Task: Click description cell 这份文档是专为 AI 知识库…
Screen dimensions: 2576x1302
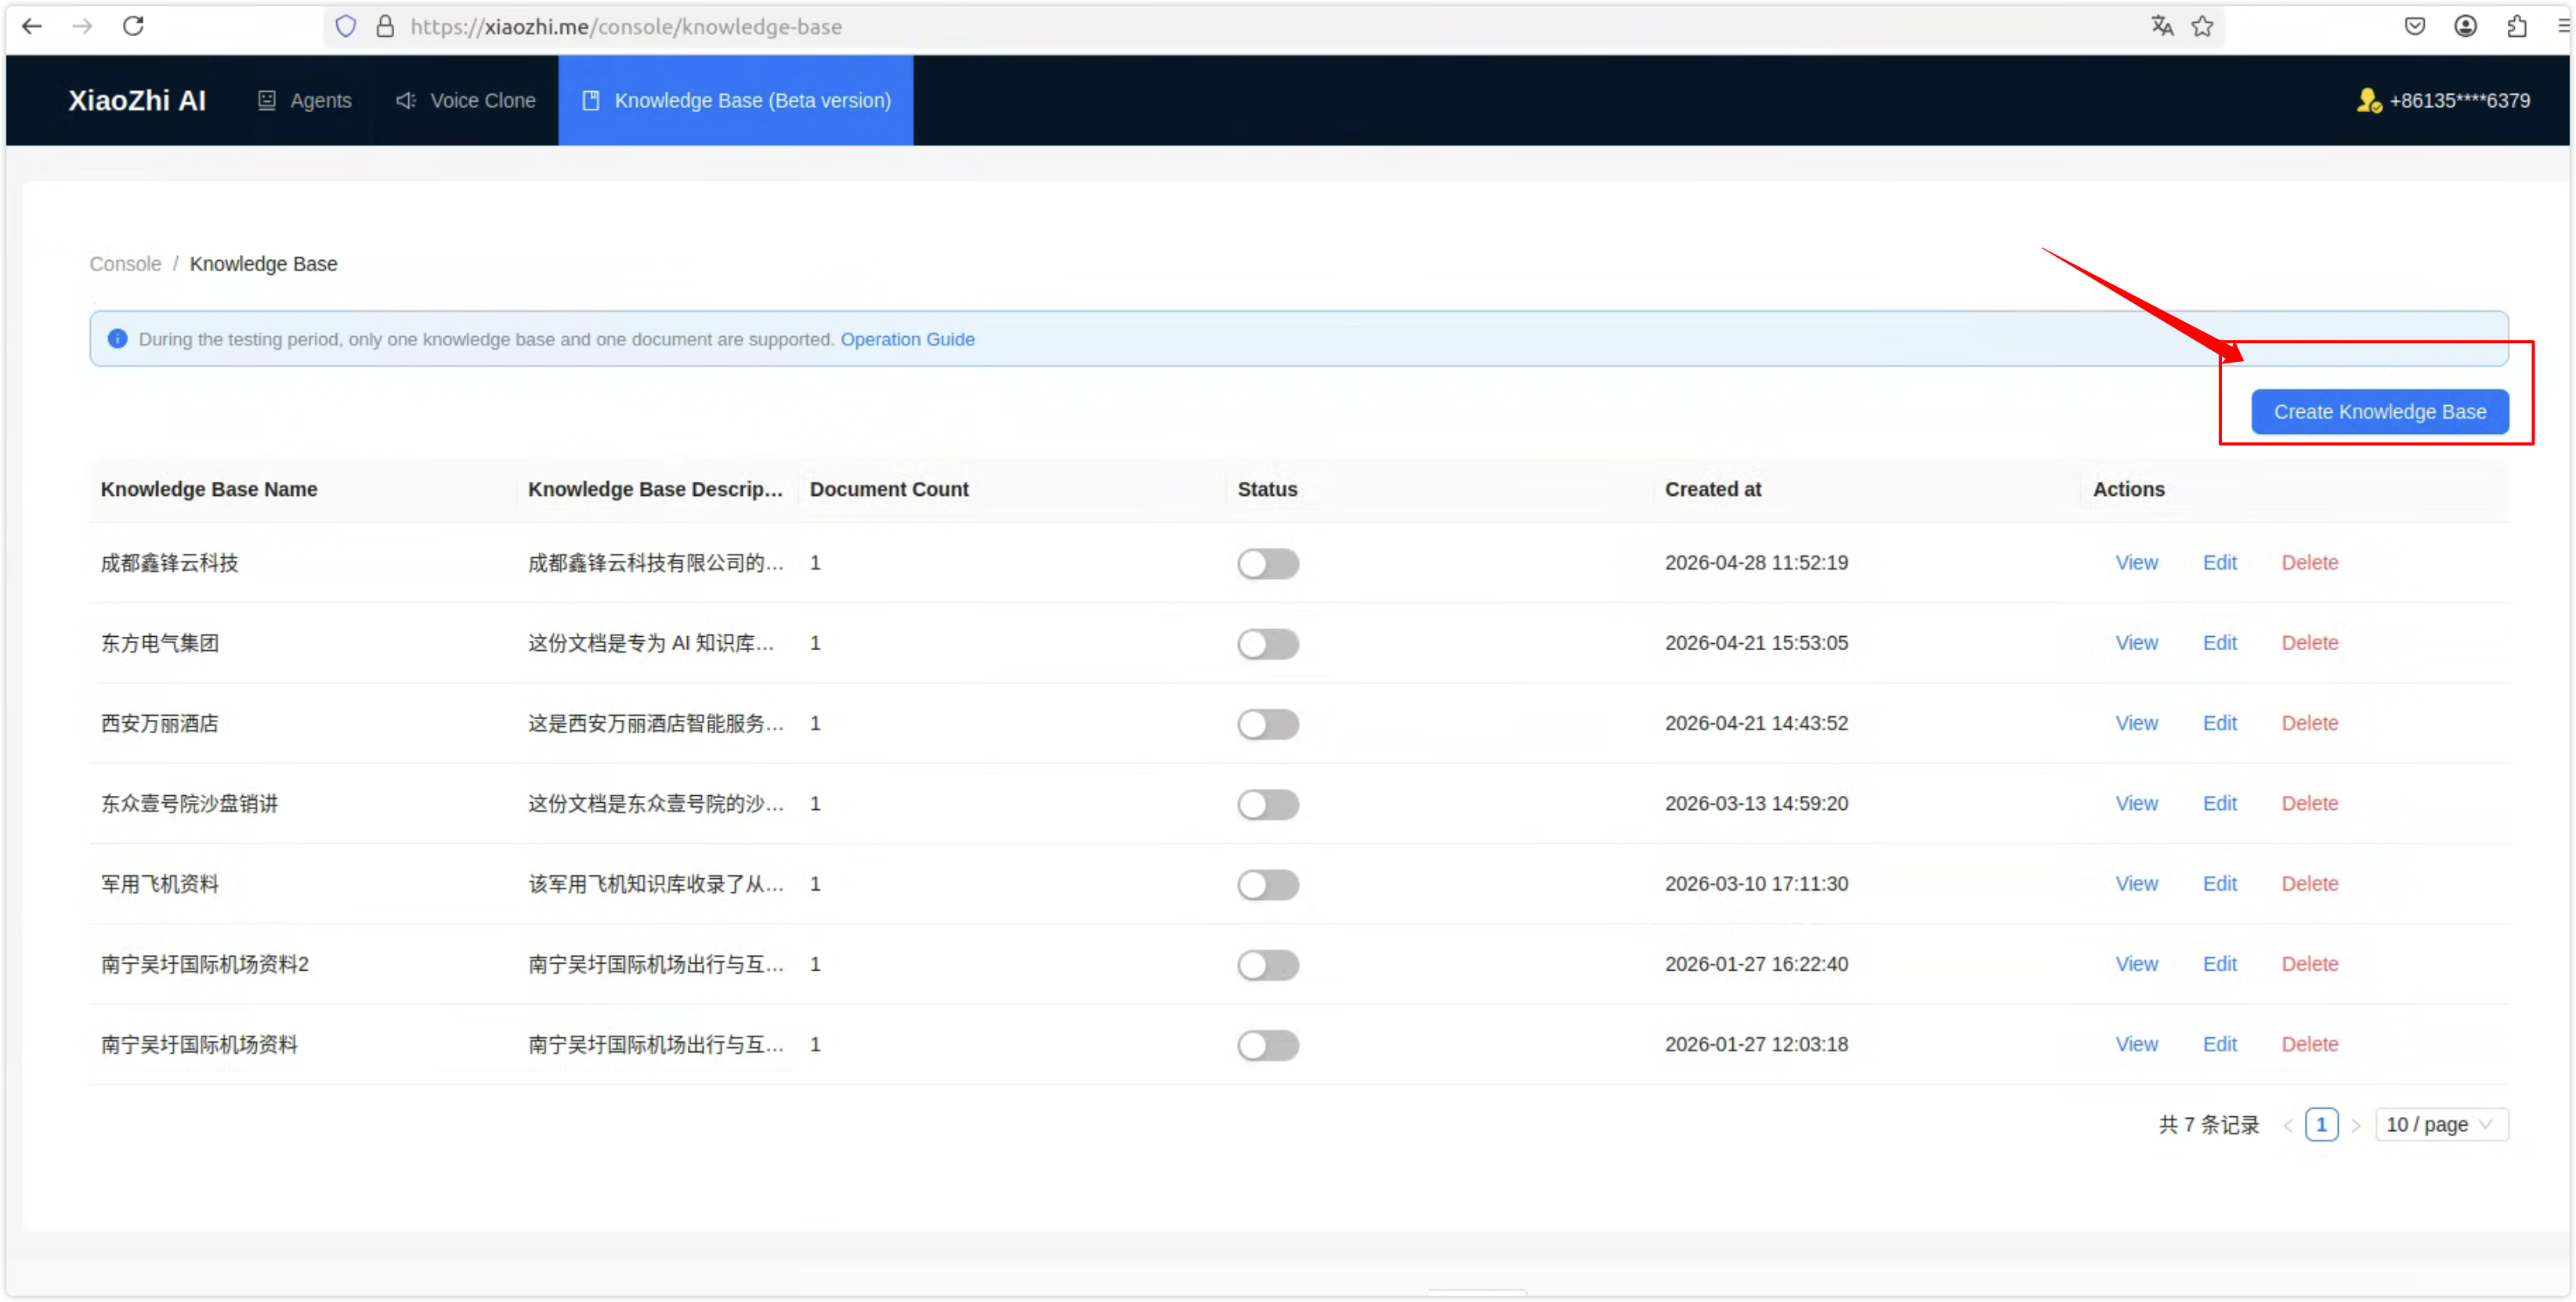Action: [651, 643]
